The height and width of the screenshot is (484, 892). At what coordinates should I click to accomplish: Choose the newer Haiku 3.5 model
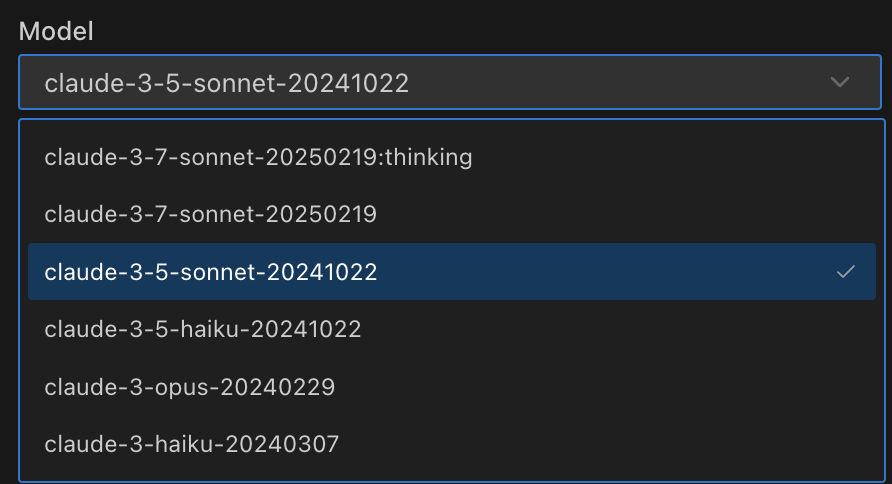[203, 329]
